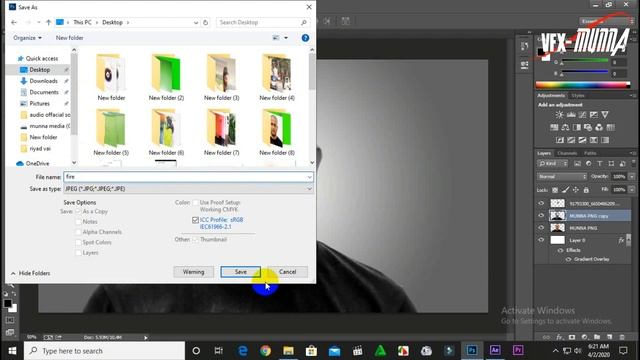
Task: Add a Color Lookup adjustment layer
Action: [x=611, y=127]
